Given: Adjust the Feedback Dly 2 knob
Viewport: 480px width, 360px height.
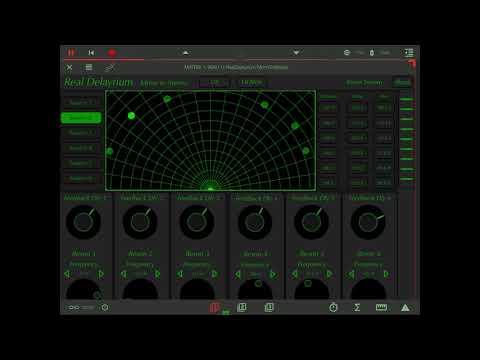Looking at the screenshot, I should (x=140, y=222).
